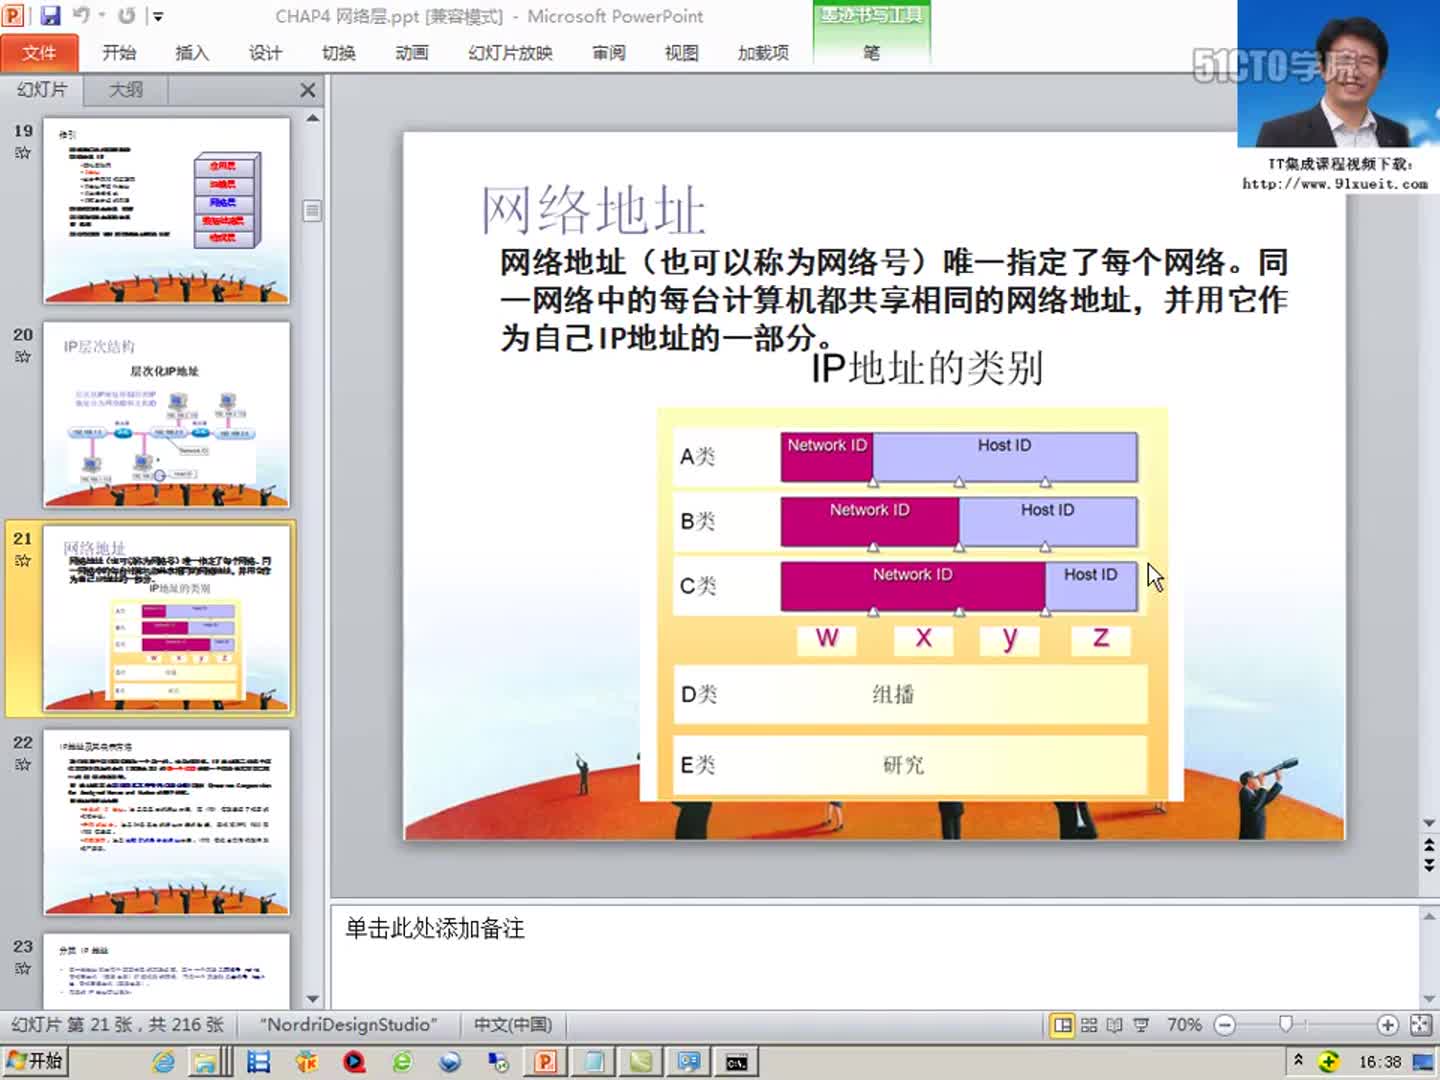Click animation star icon beside slide 21

23,561
